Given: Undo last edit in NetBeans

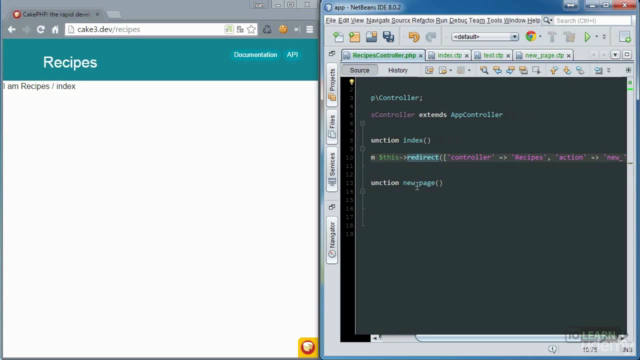Looking at the screenshot, I should [x=414, y=37].
